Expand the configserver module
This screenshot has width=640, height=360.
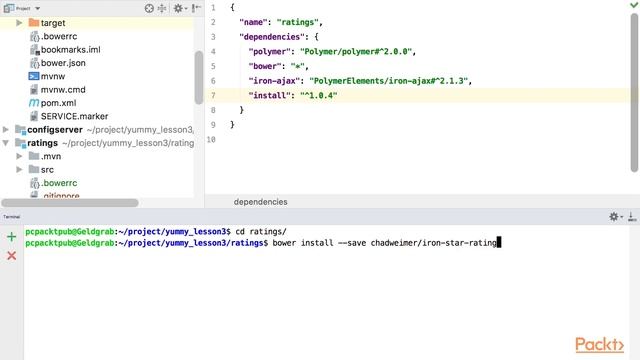(6, 130)
